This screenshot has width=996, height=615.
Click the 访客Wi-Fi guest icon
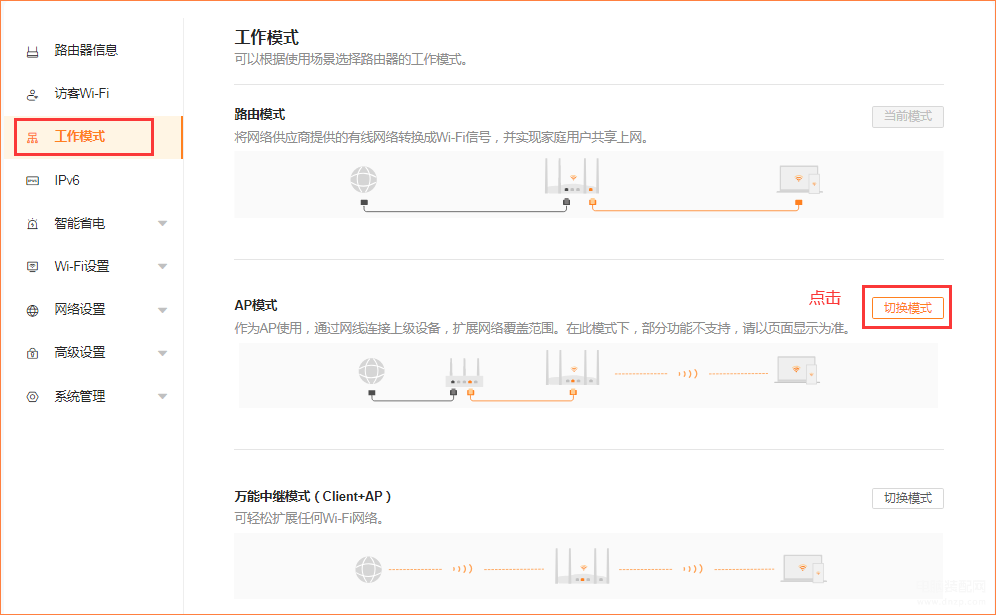pos(32,95)
